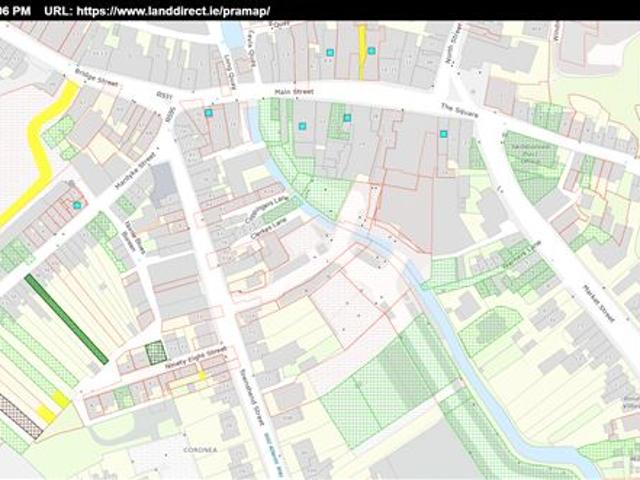Click the cyan marker beside Long Quay
This screenshot has height=480, width=640.
(208, 114)
